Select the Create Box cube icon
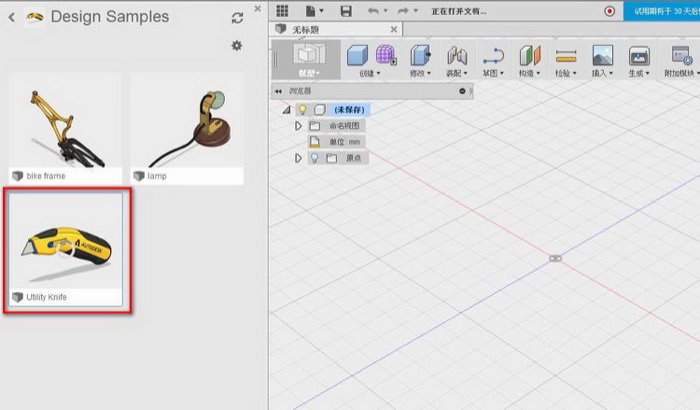The height and width of the screenshot is (410, 700). coord(357,55)
